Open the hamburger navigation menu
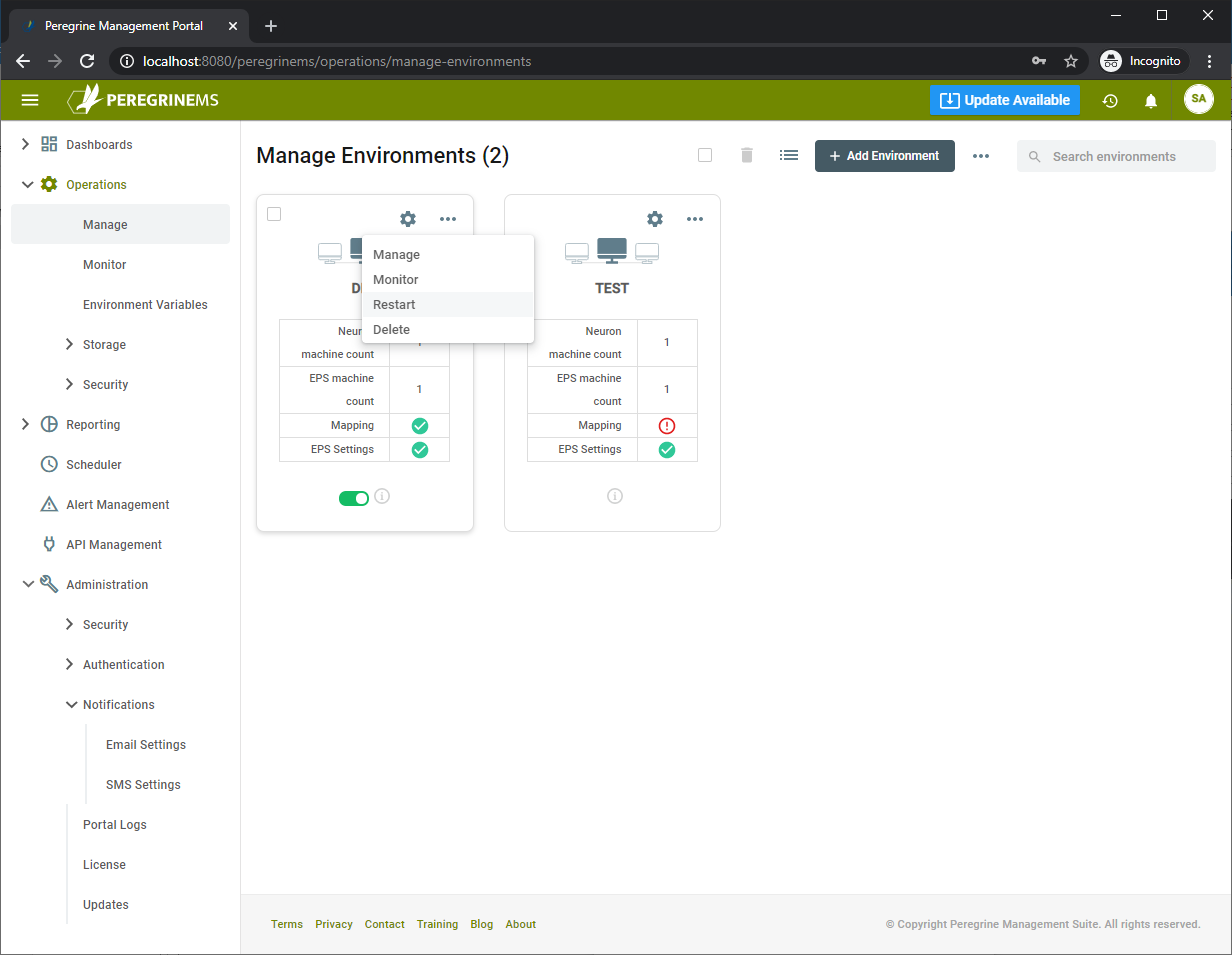The width and height of the screenshot is (1232, 955). [30, 100]
